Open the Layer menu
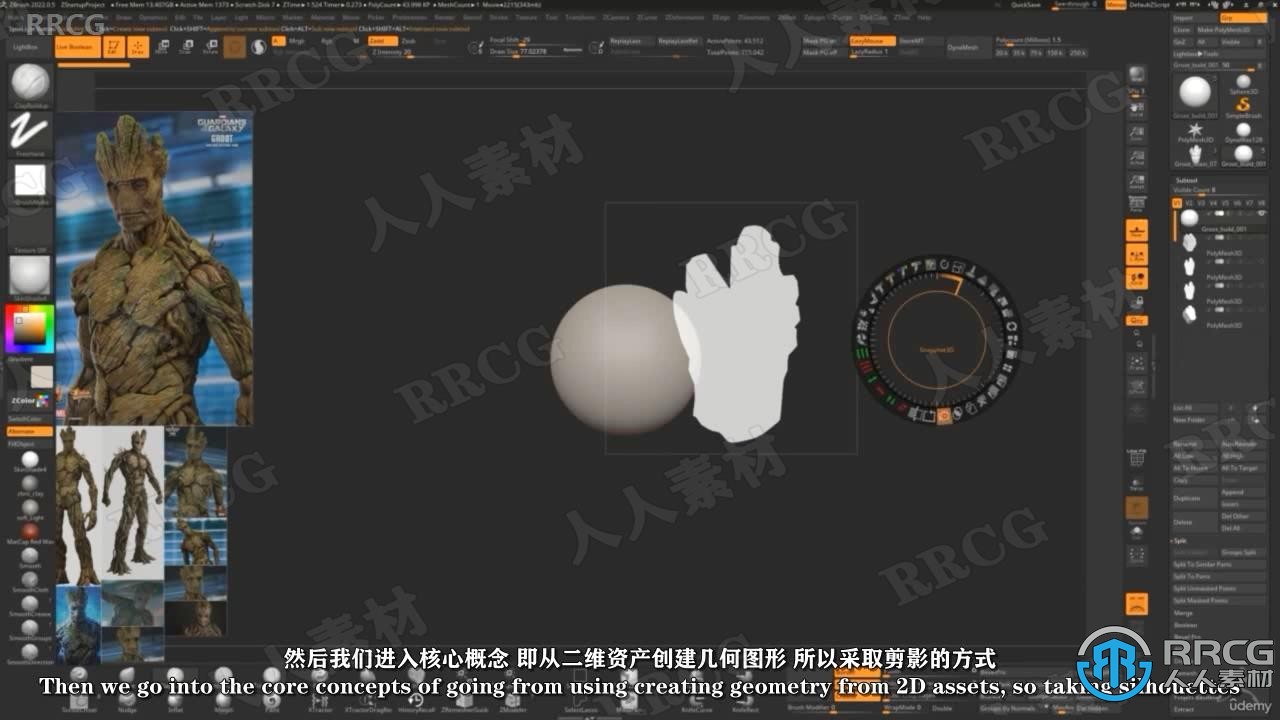 coord(217,18)
